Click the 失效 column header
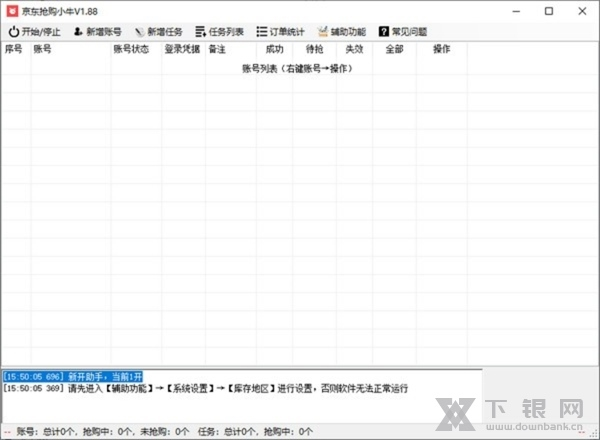This screenshot has height=440, width=600. 354,49
